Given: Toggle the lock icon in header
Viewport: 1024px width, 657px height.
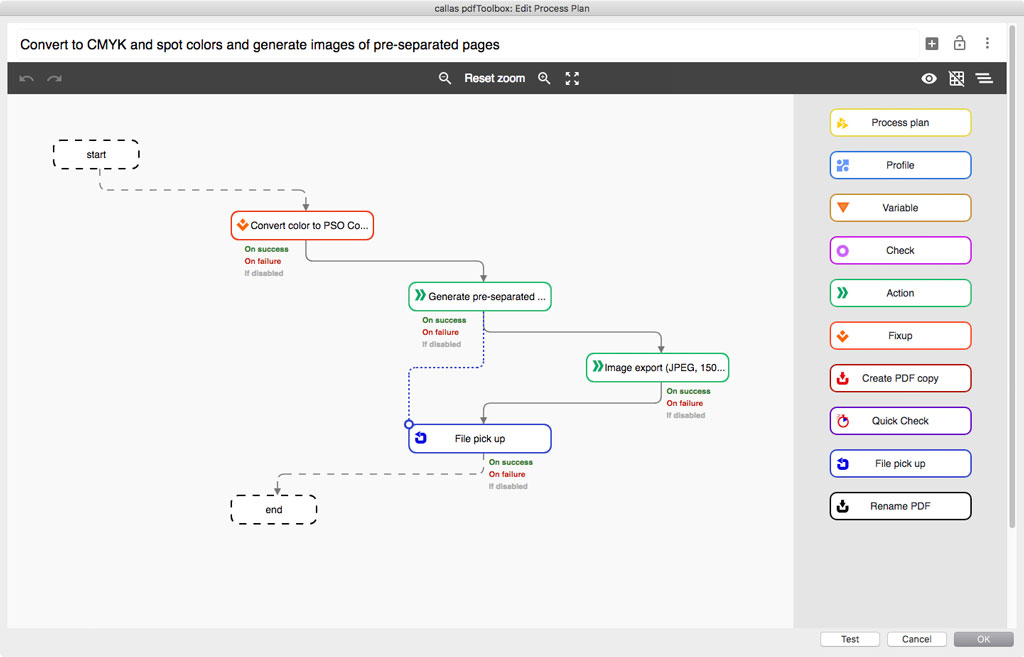Looking at the screenshot, I should pos(959,43).
